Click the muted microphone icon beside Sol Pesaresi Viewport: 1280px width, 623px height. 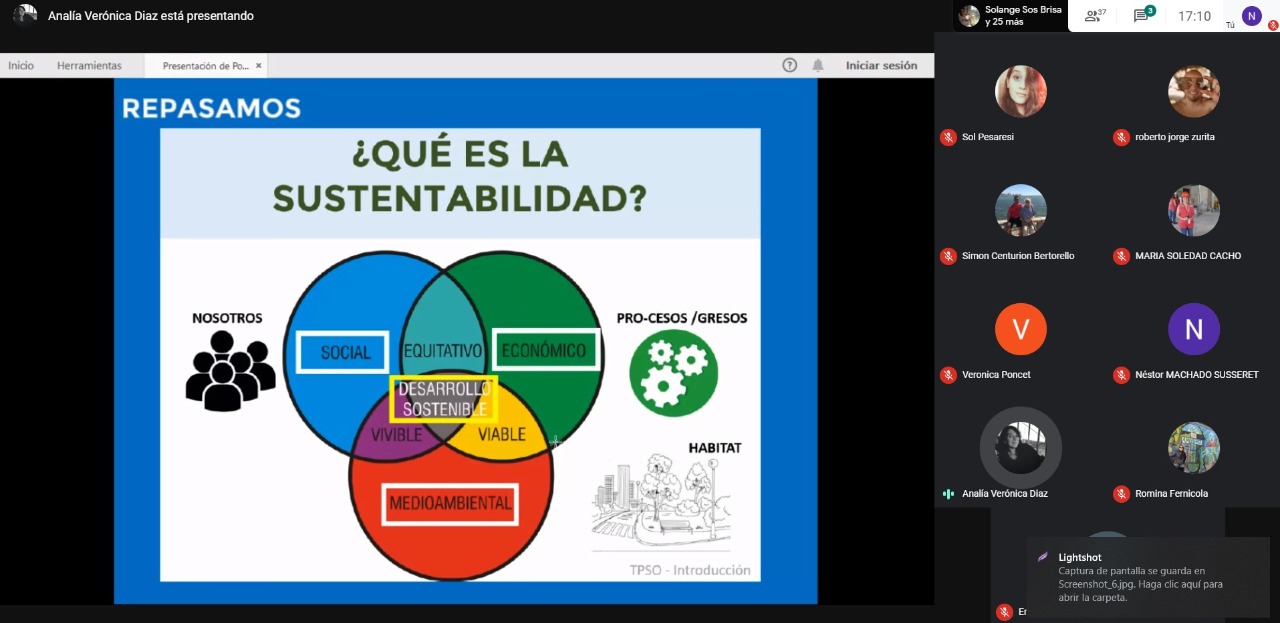(x=948, y=137)
